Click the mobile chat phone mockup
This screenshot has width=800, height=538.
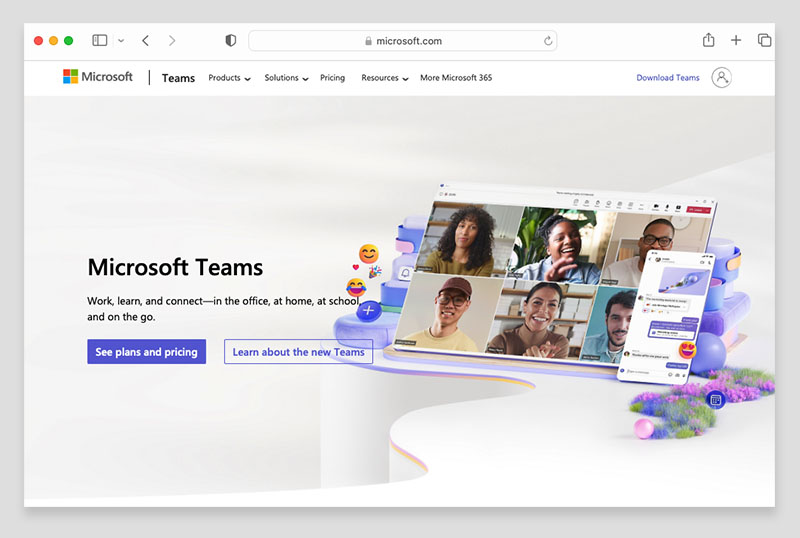(x=666, y=316)
